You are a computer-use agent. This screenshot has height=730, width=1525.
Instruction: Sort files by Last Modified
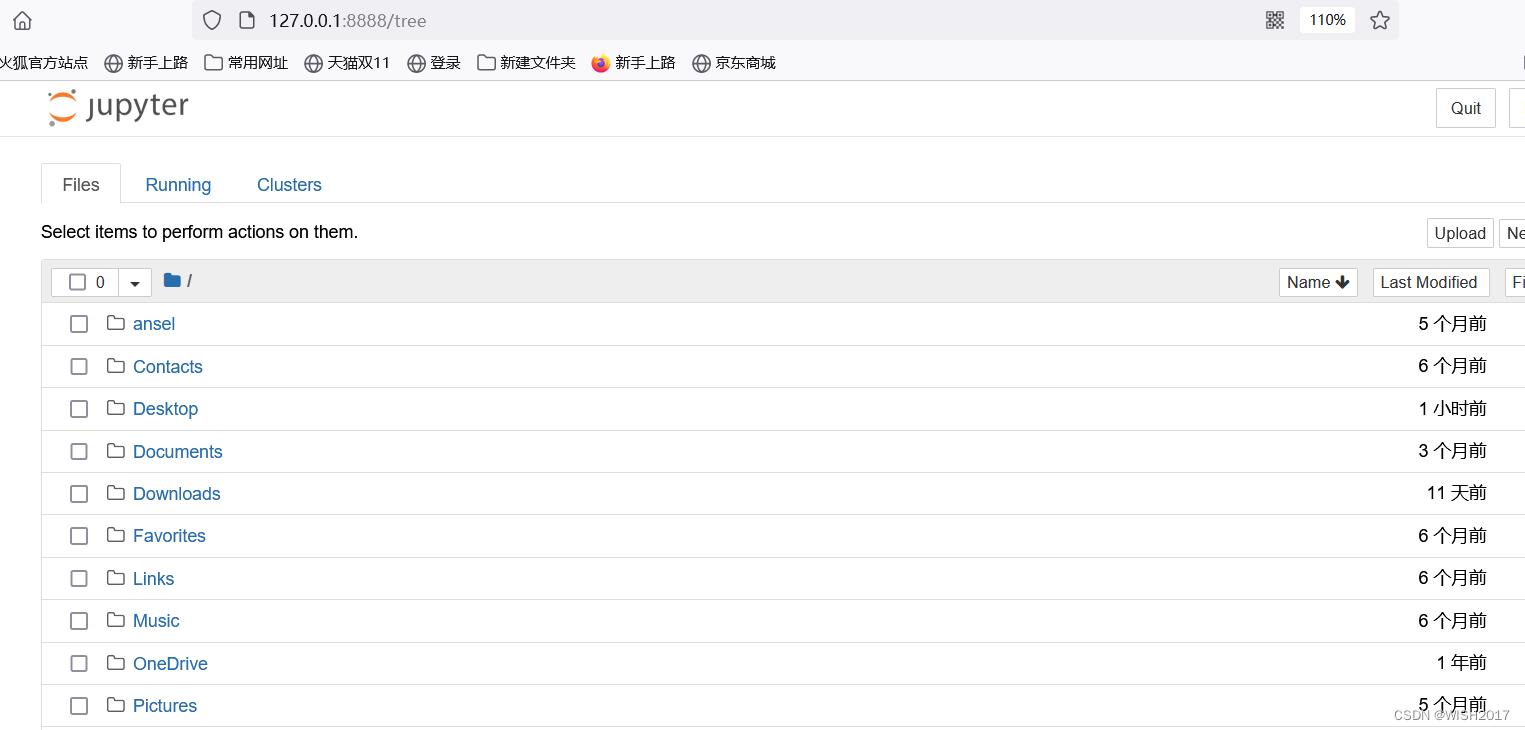[1431, 282]
